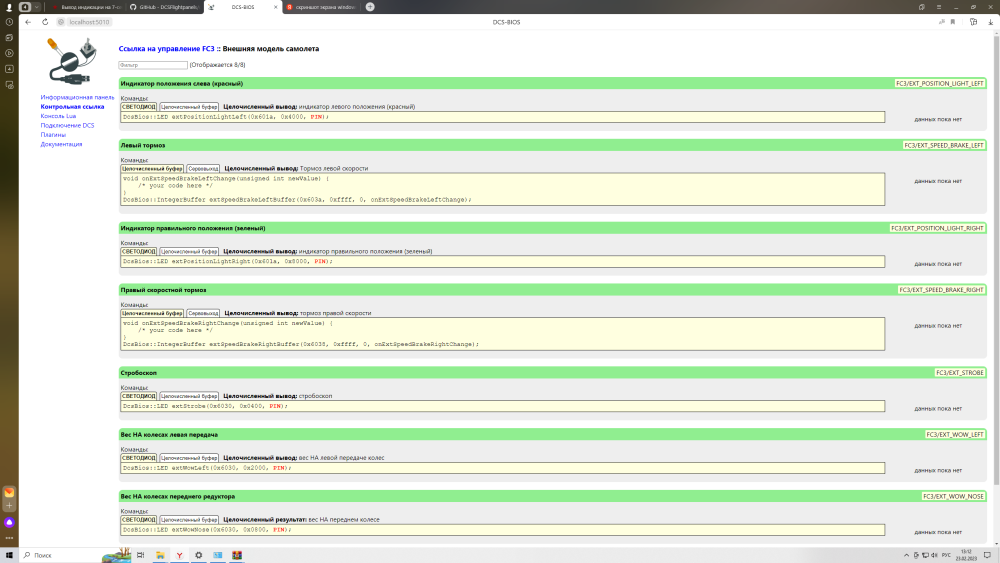The image size is (1000, 563).
Task: Open the Подключение DCS link
Action: pyautogui.click(x=67, y=126)
